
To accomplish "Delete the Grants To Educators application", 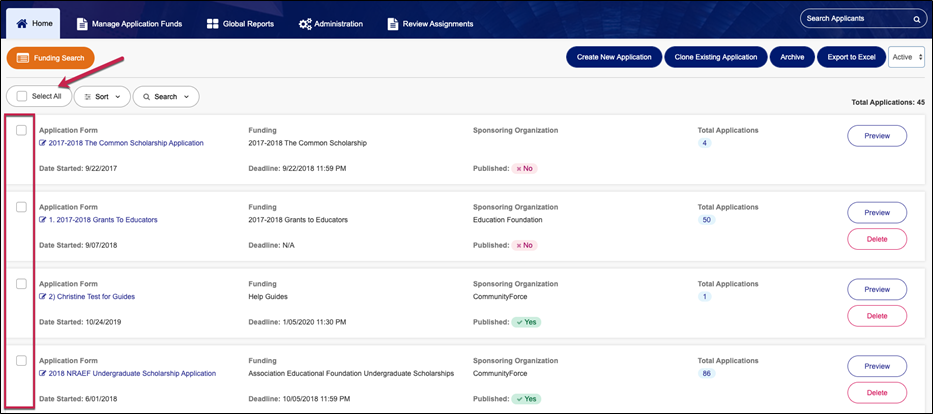I will (x=876, y=239).
